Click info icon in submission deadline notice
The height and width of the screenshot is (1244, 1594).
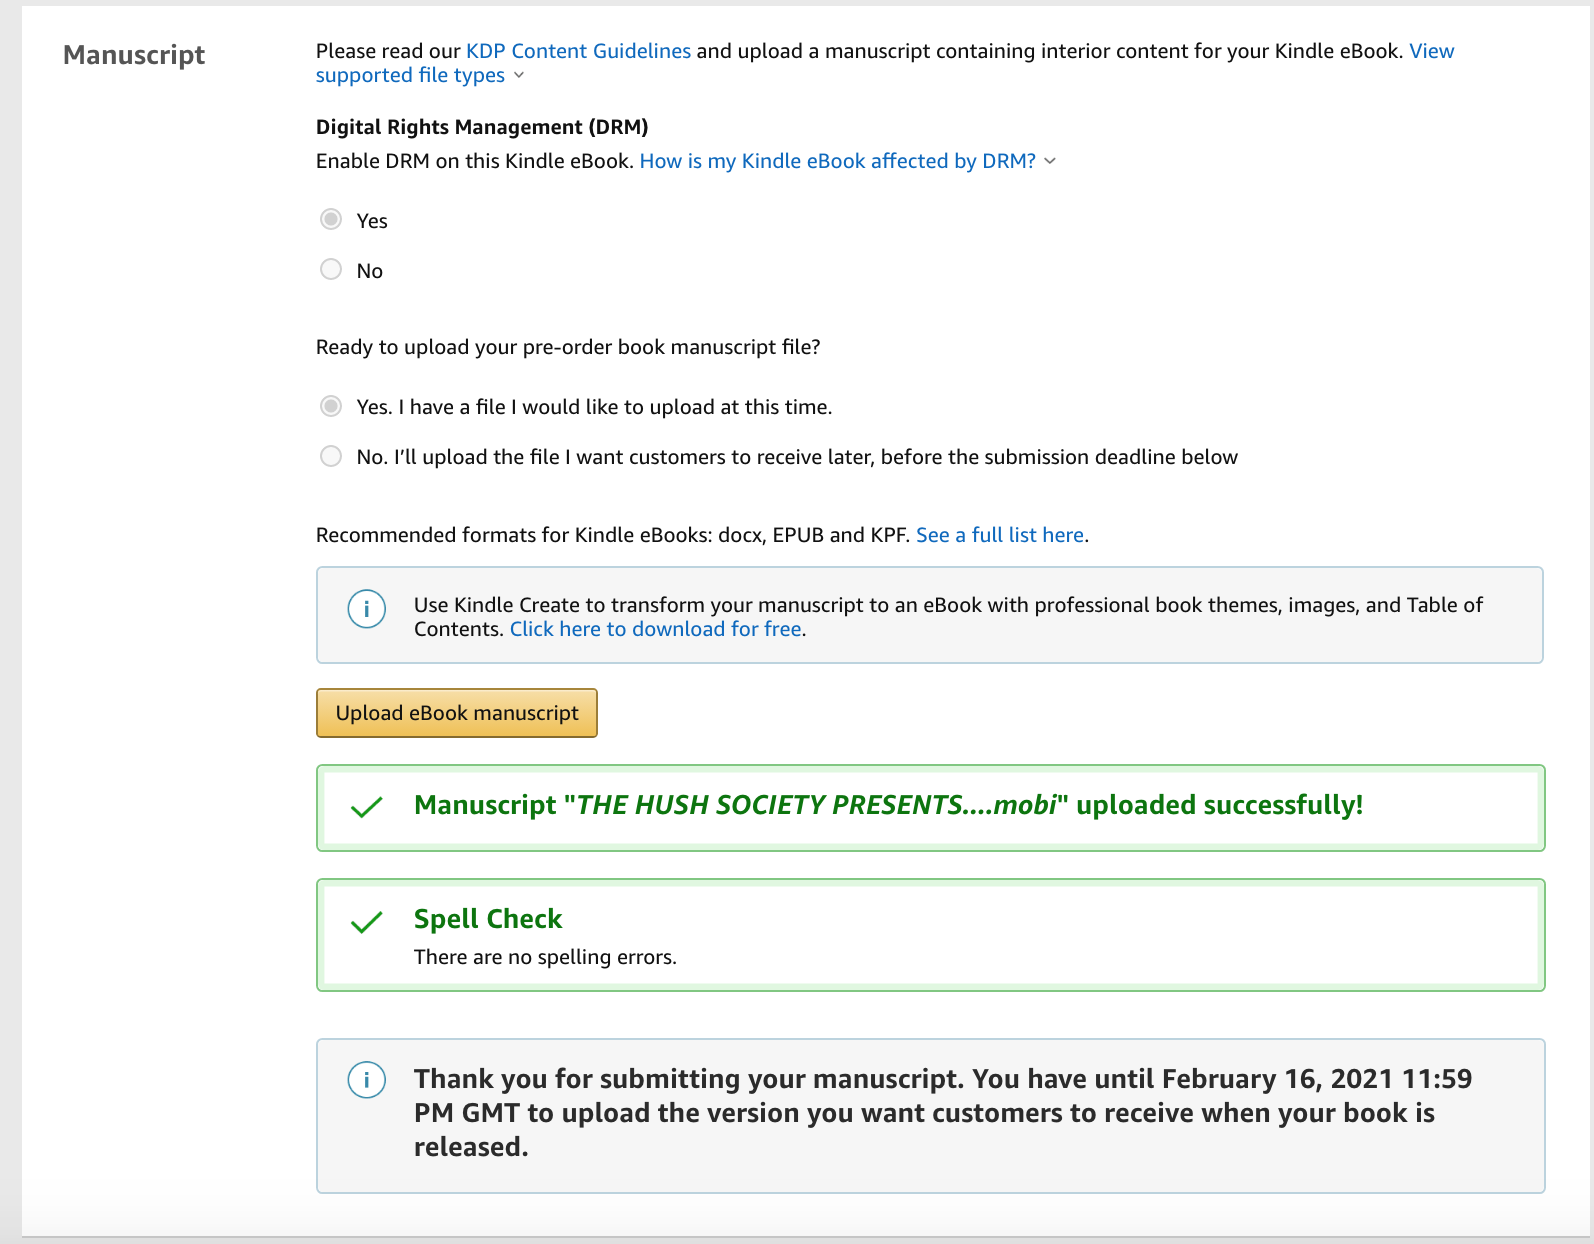367,1079
